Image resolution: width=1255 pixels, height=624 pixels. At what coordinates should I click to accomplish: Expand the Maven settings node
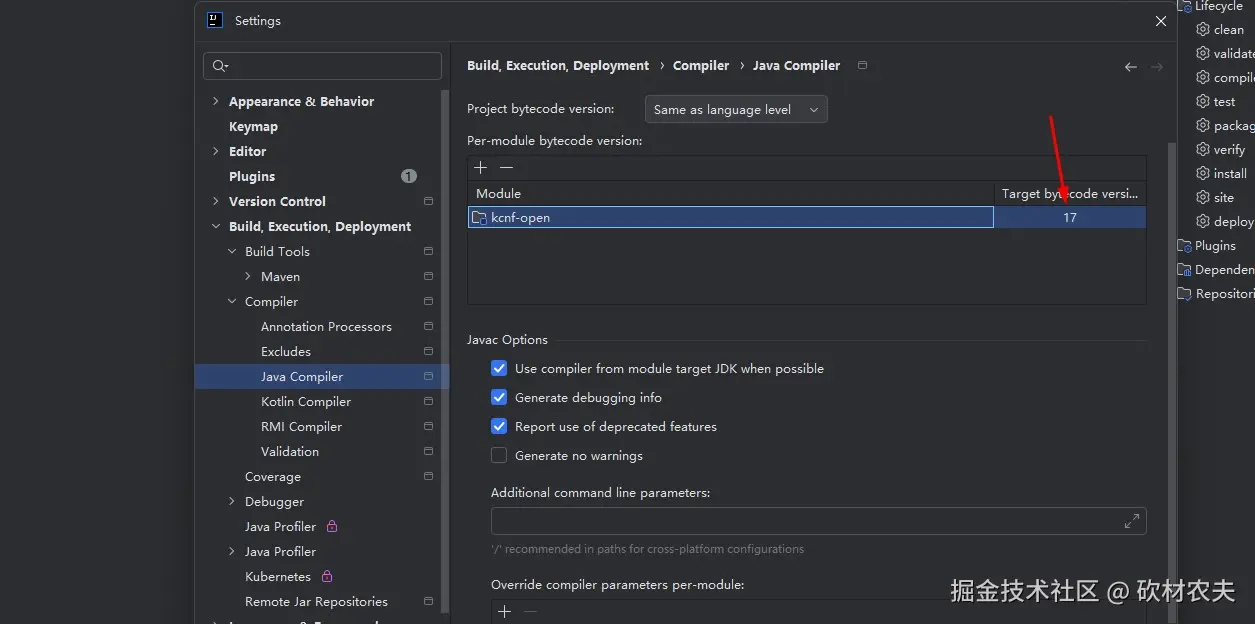(248, 277)
